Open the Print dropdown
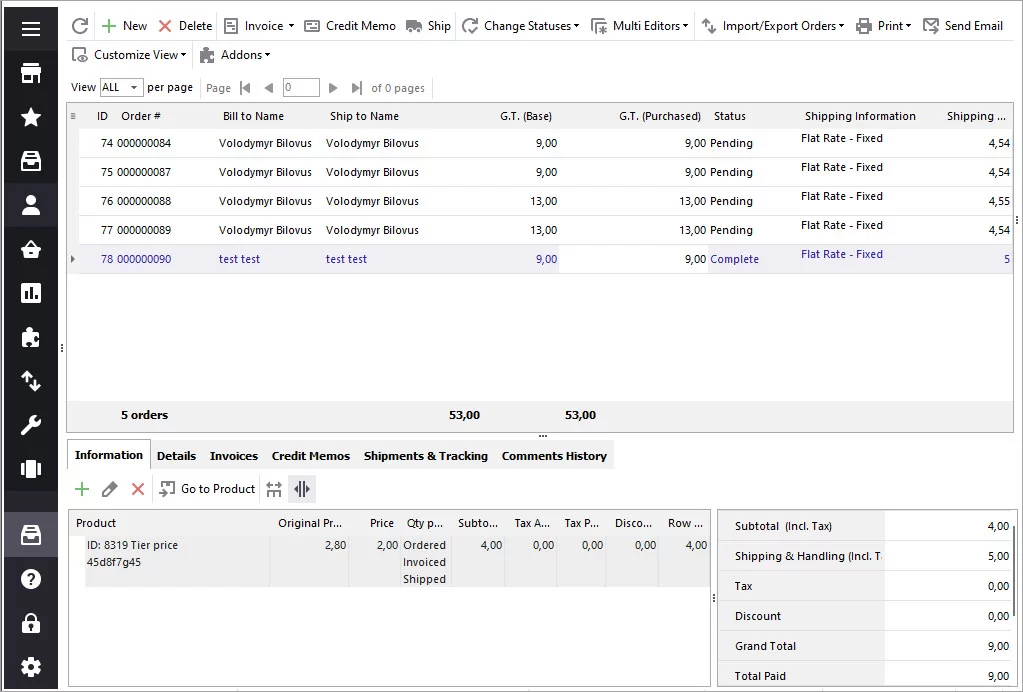Screen dimensions: 1023x692 coord(883,26)
